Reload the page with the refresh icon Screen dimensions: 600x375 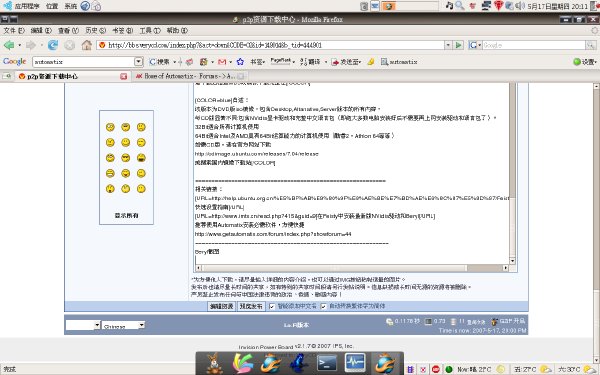(x=53, y=45)
